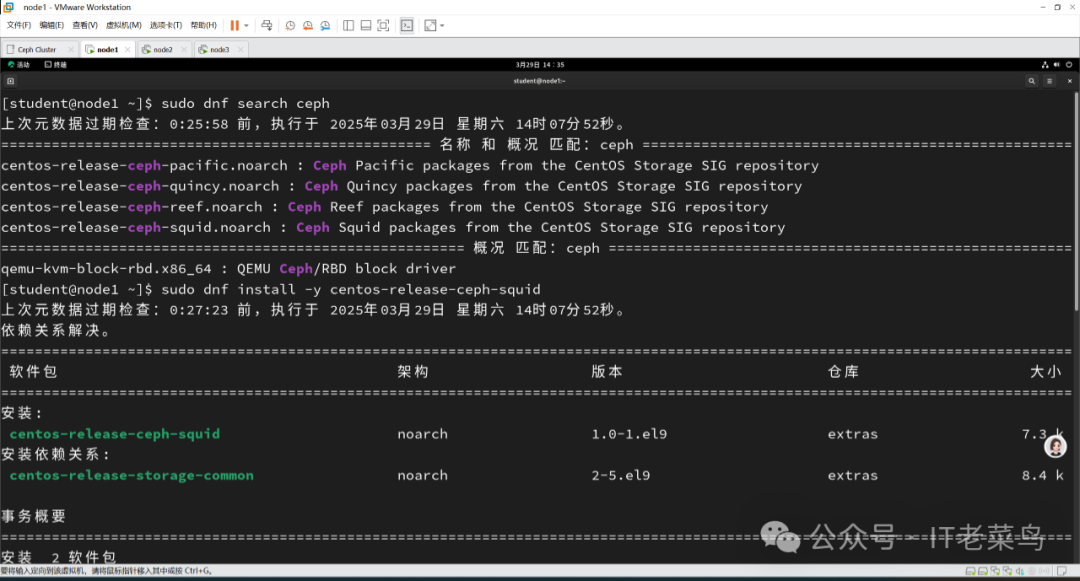
Task: Expand the stretch display dropdown arrow
Action: 442,25
